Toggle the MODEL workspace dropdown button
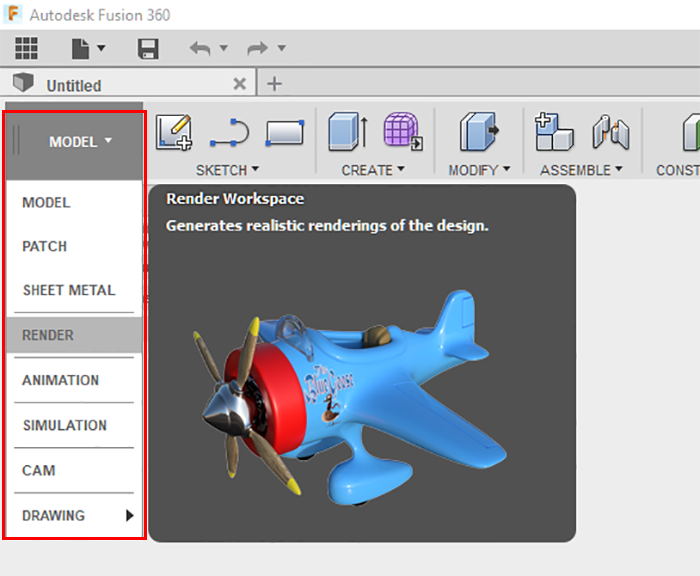This screenshot has width=700, height=576. coord(75,142)
